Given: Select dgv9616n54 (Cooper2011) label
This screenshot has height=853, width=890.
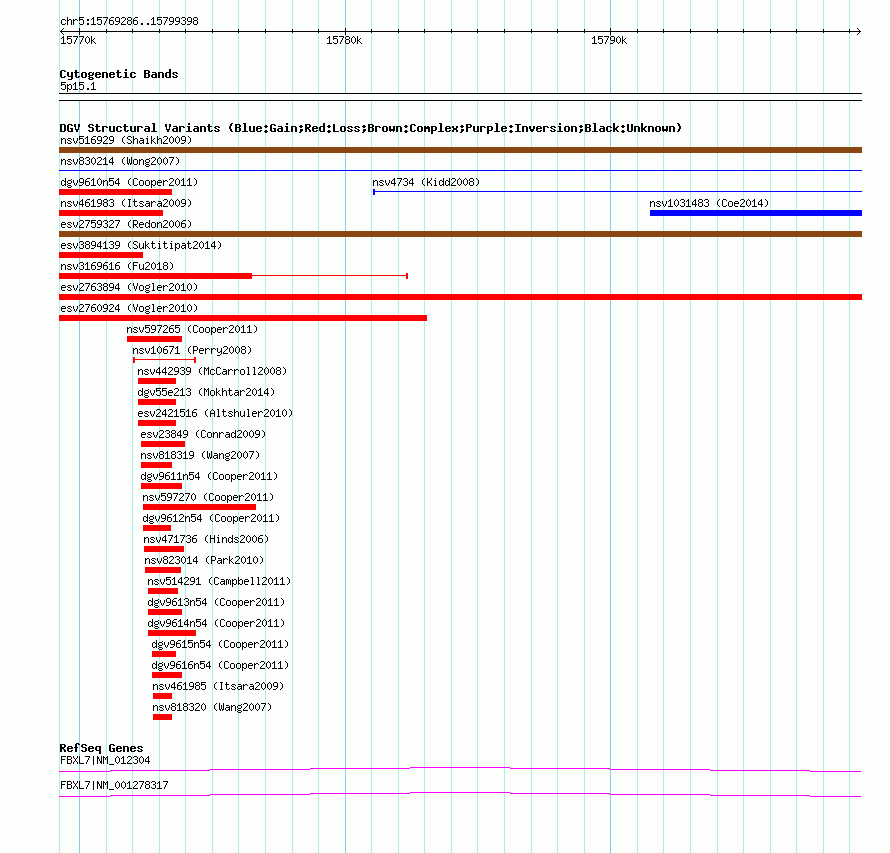Looking at the screenshot, I should (220, 665).
